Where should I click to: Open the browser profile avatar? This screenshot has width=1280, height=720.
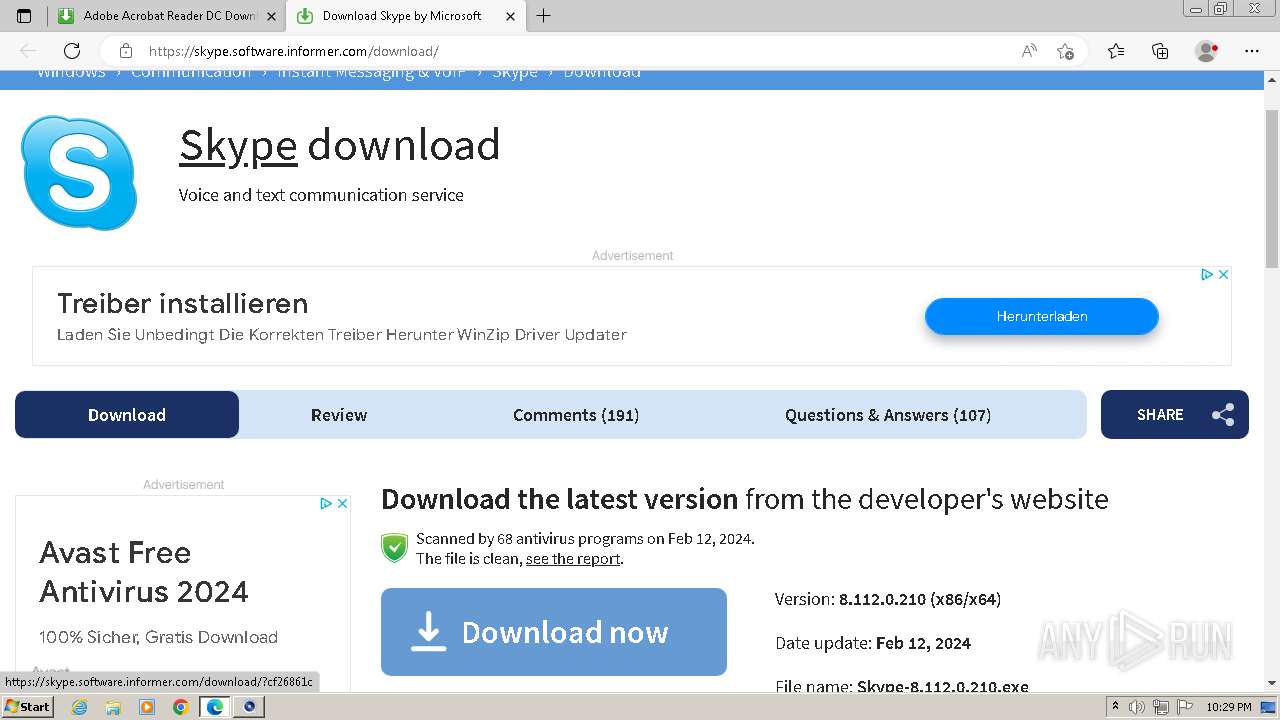[x=1206, y=51]
